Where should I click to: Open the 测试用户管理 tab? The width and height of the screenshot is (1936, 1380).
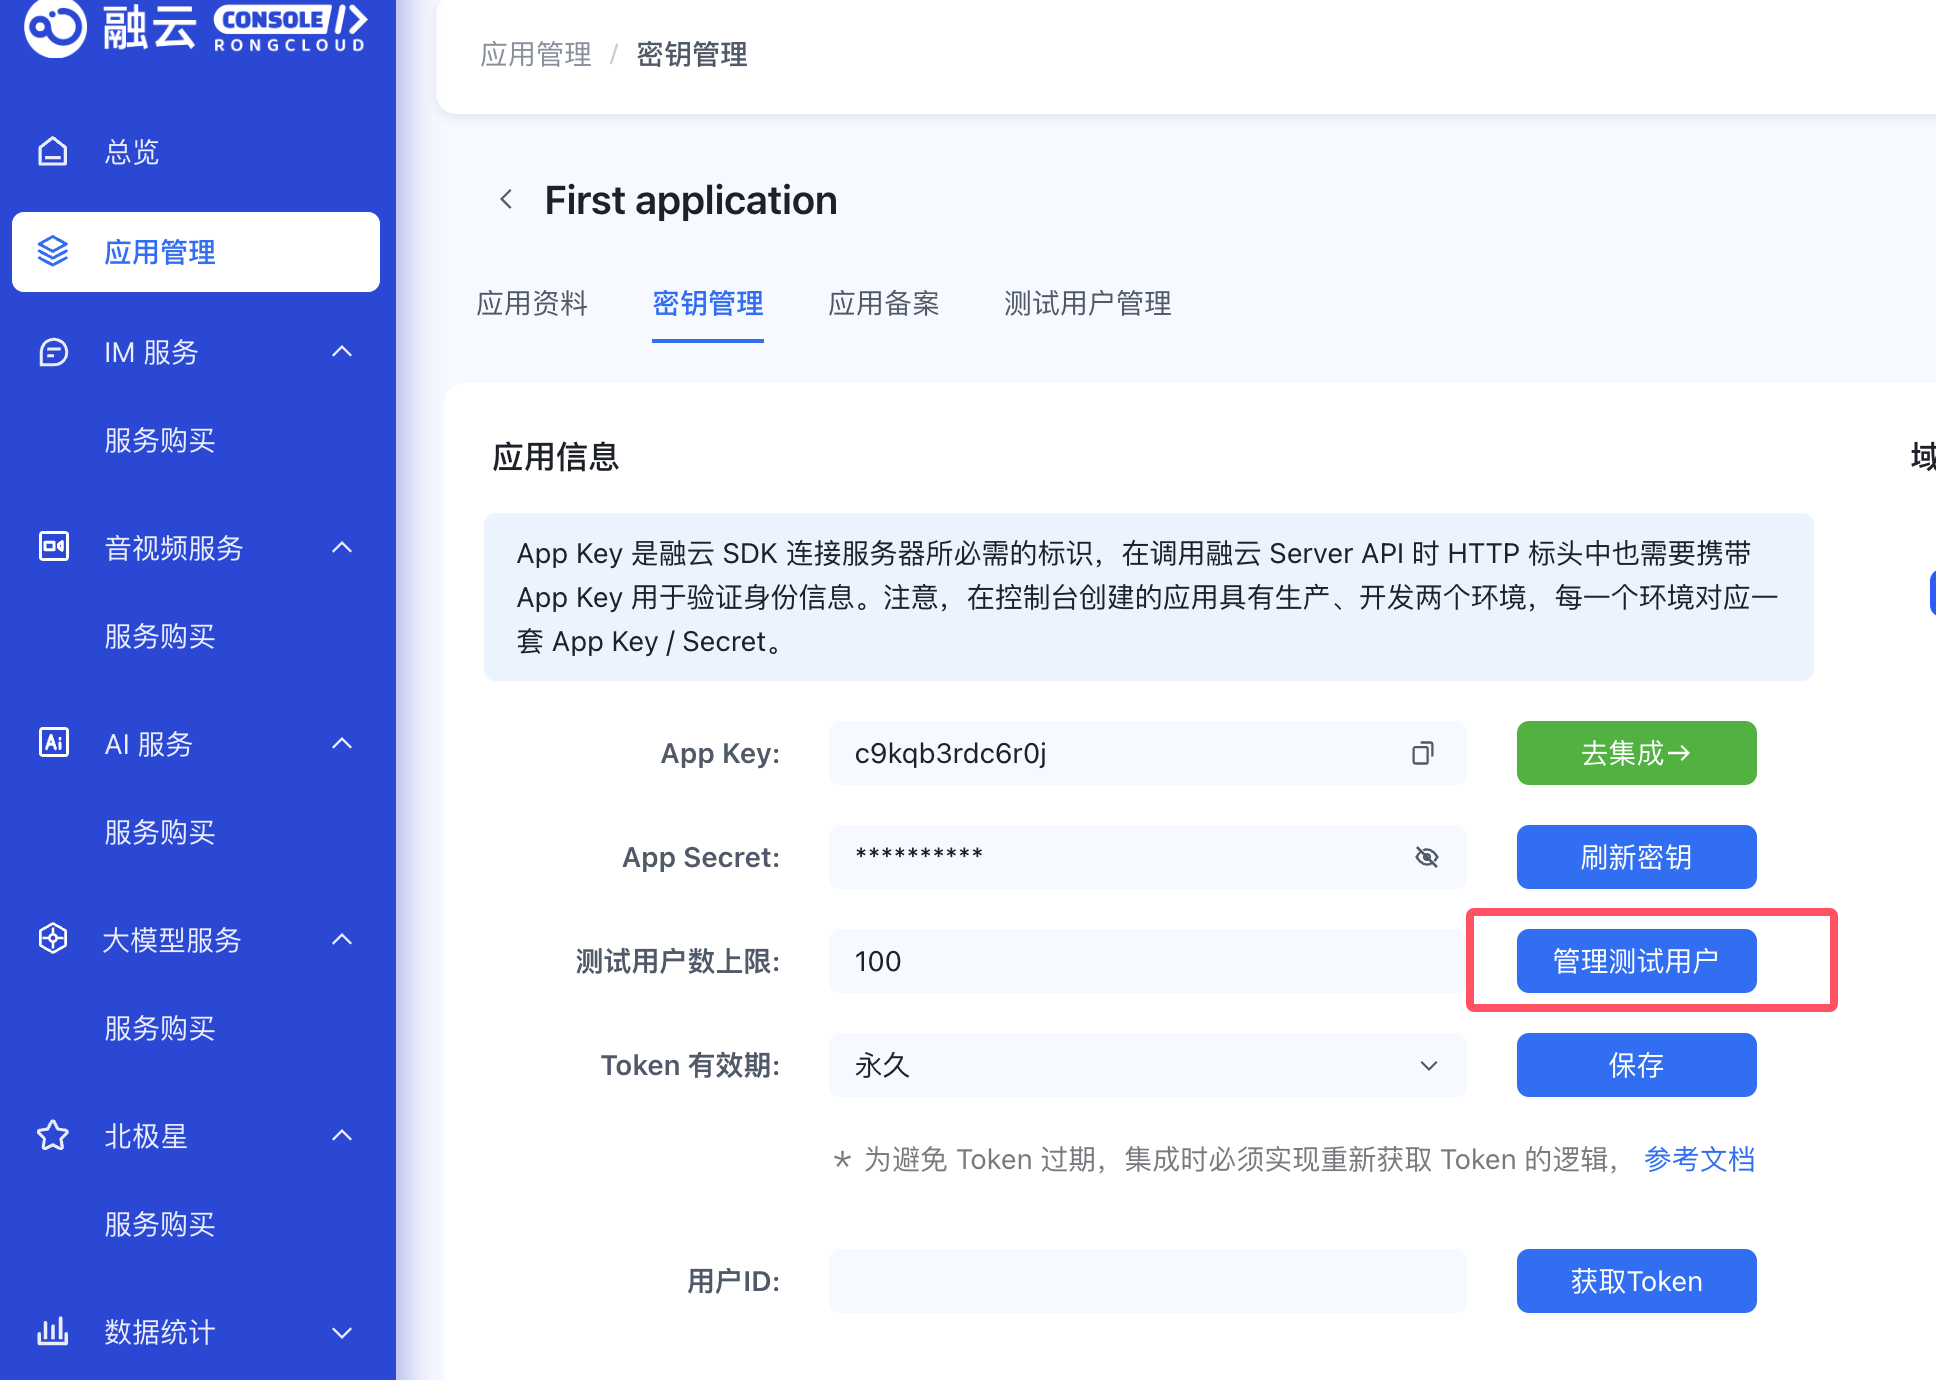pyautogui.click(x=1088, y=303)
